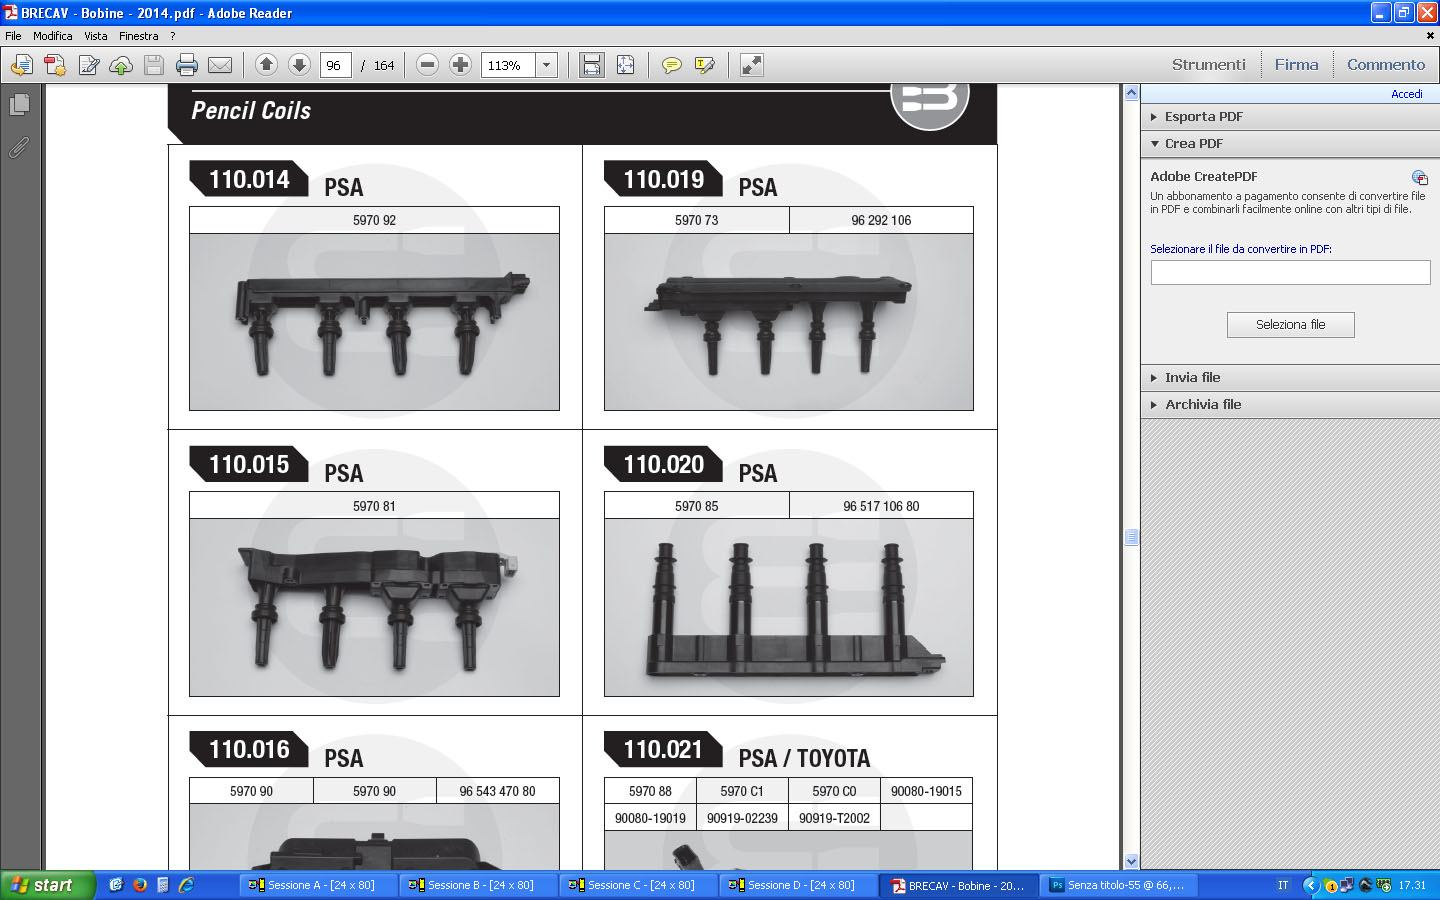Click part number 96 543 470 80
The height and width of the screenshot is (900, 1440).
(497, 791)
